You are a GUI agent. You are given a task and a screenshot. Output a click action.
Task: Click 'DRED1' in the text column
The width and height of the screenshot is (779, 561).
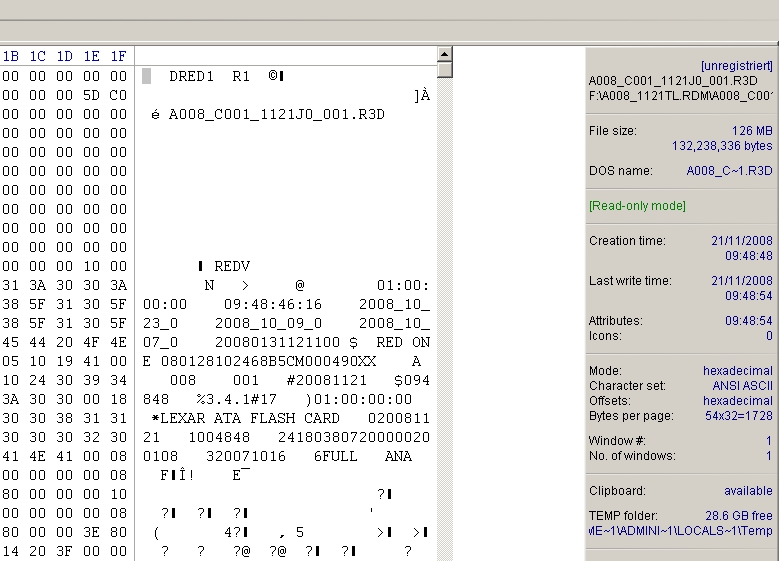tap(191, 76)
